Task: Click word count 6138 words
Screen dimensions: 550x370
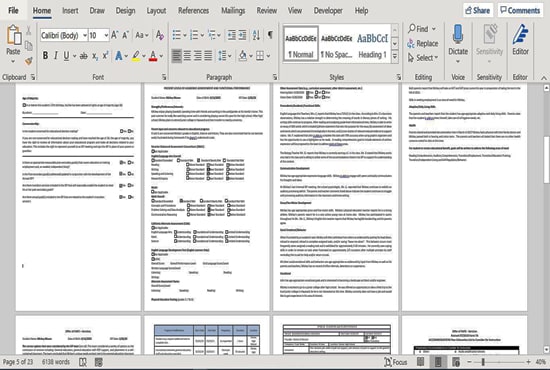Action: [x=56, y=362]
